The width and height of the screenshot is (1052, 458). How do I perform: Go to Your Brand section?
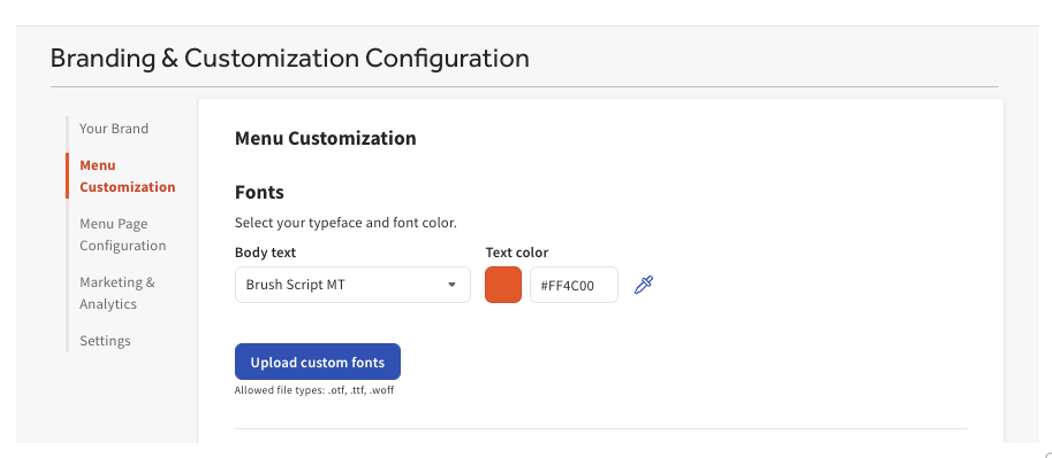coord(114,129)
